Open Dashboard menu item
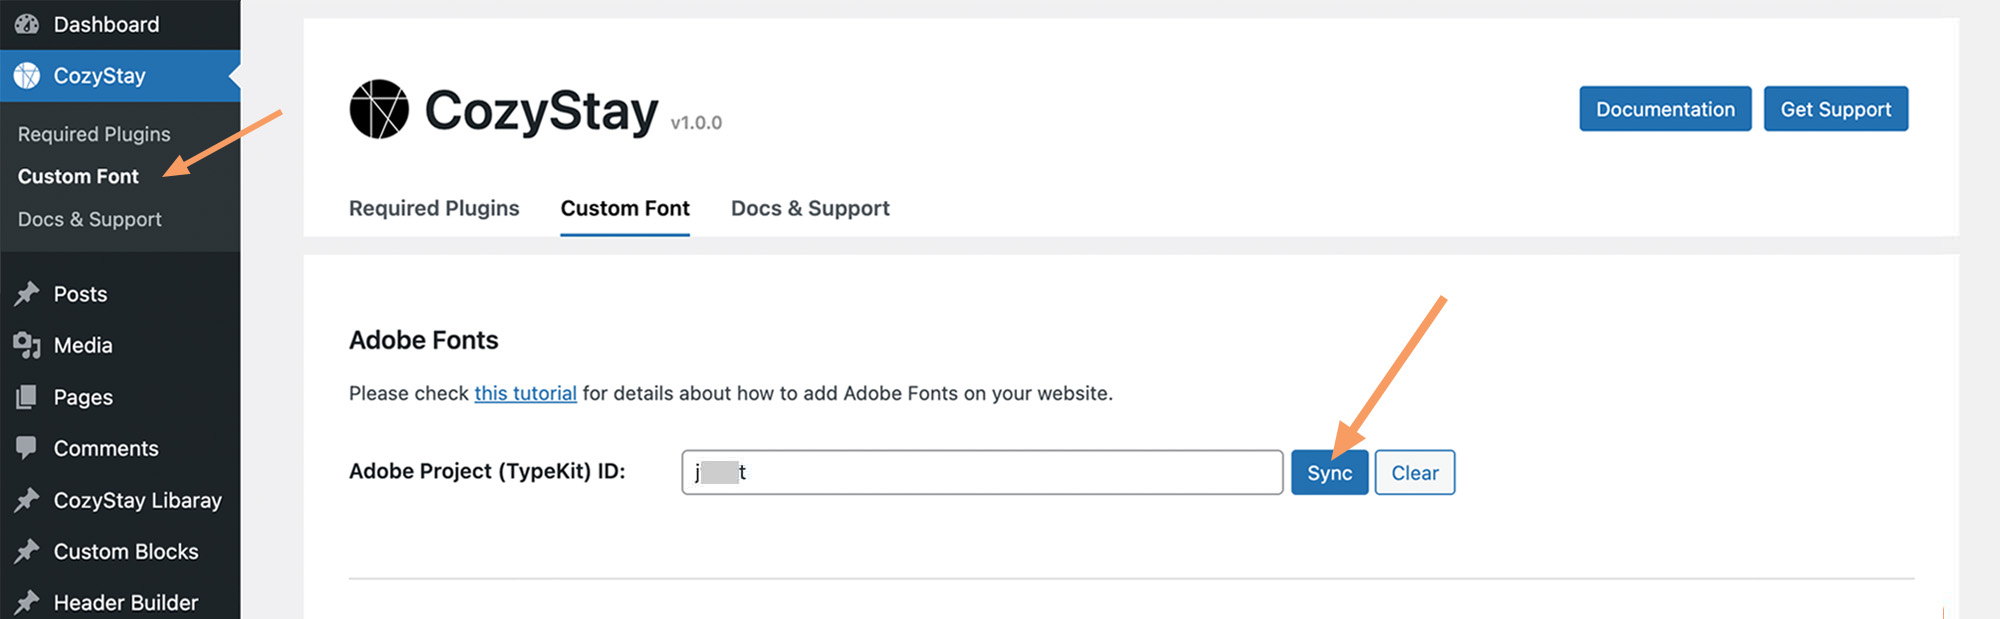 click(x=120, y=24)
